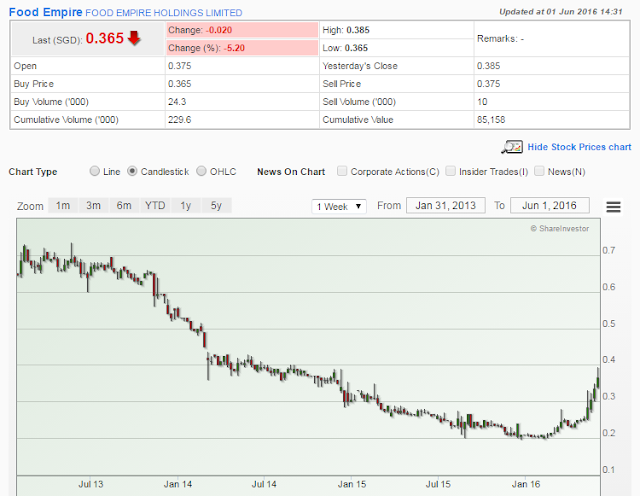Click the Chart Type label
Viewport: 640px width, 496px height.
pos(33,172)
